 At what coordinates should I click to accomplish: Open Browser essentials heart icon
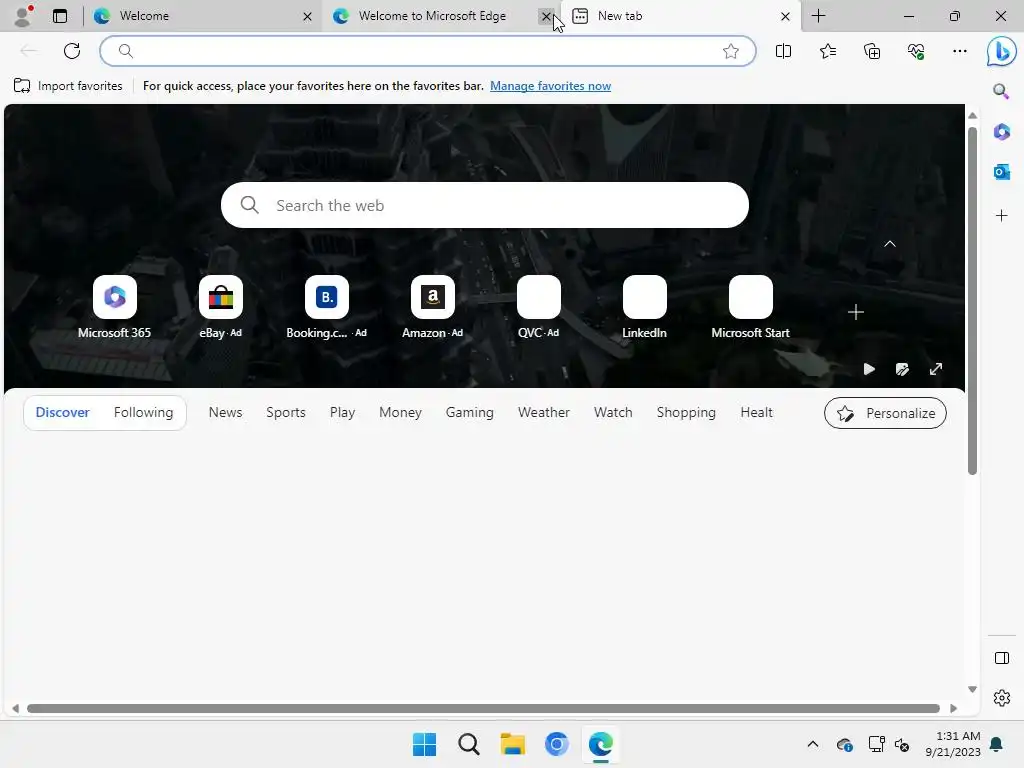(916, 51)
